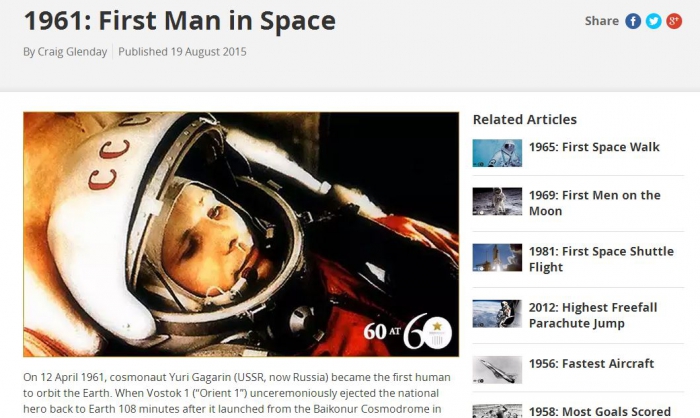Click the Yuri Gagarin main article image
This screenshot has width=700, height=418.
click(241, 234)
